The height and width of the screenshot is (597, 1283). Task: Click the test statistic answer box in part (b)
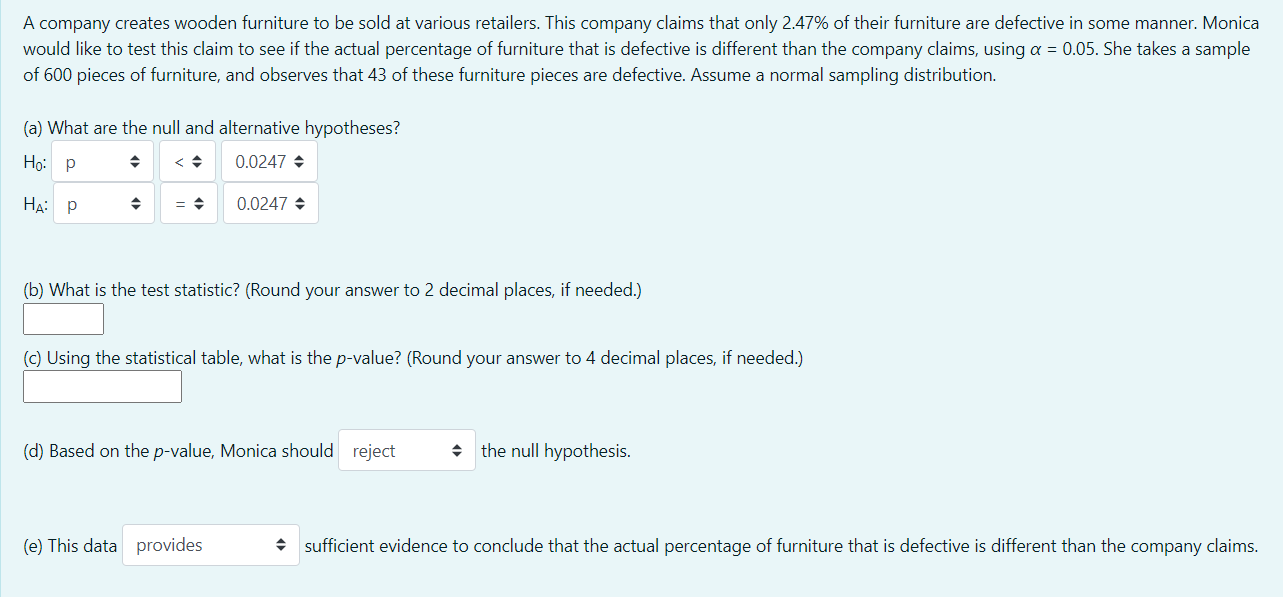click(x=63, y=318)
